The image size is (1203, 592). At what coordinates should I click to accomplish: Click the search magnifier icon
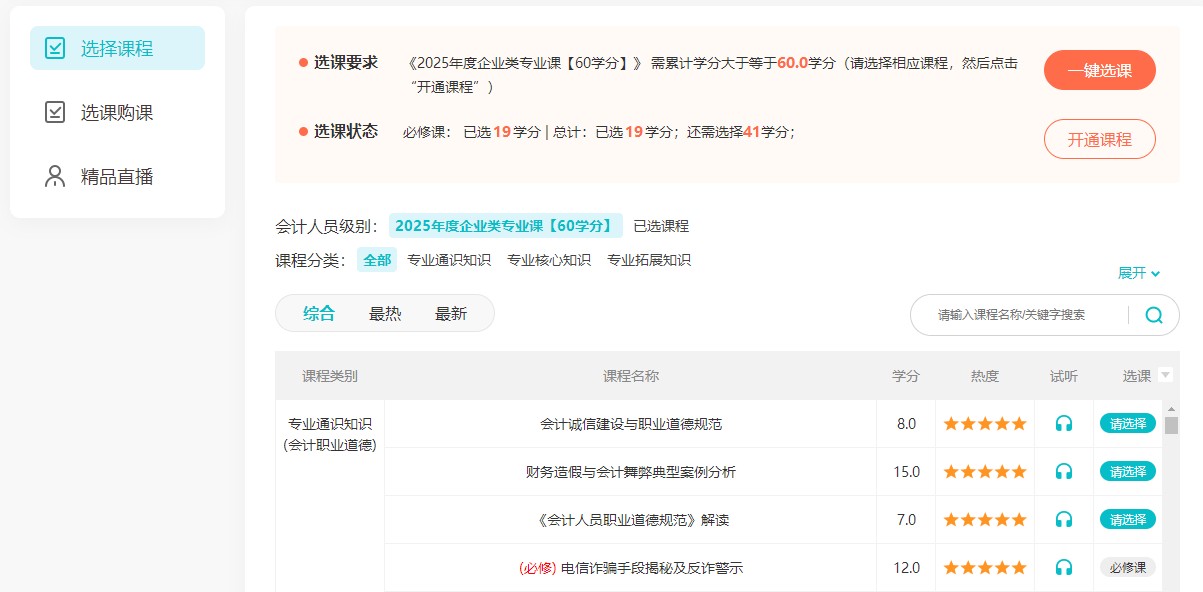click(x=1153, y=315)
